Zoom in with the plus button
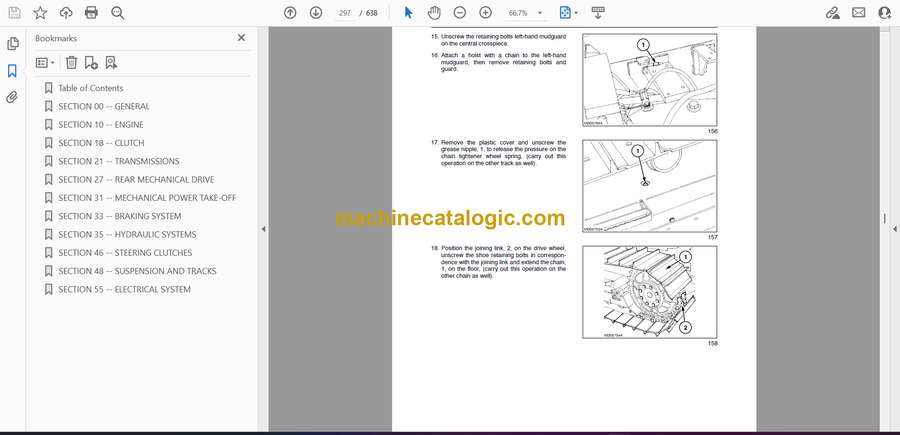The height and width of the screenshot is (435, 900). tap(486, 13)
